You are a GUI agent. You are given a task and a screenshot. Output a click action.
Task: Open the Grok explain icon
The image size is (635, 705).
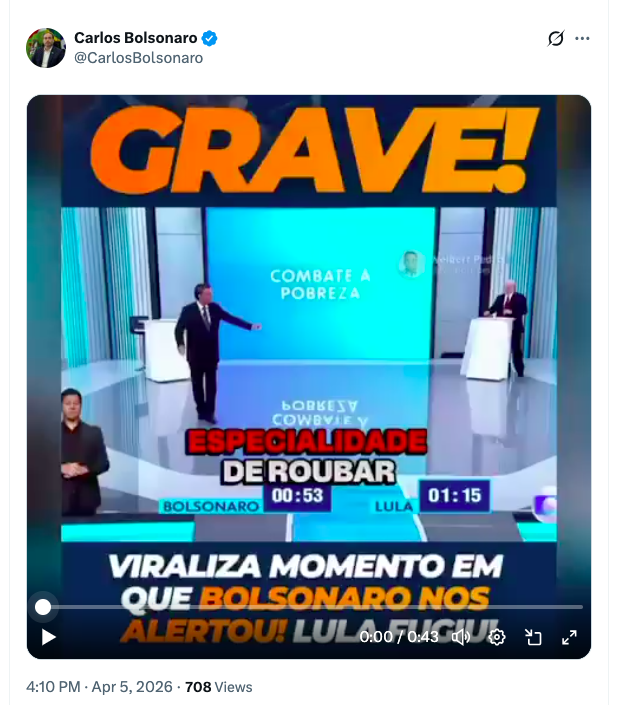tap(555, 38)
